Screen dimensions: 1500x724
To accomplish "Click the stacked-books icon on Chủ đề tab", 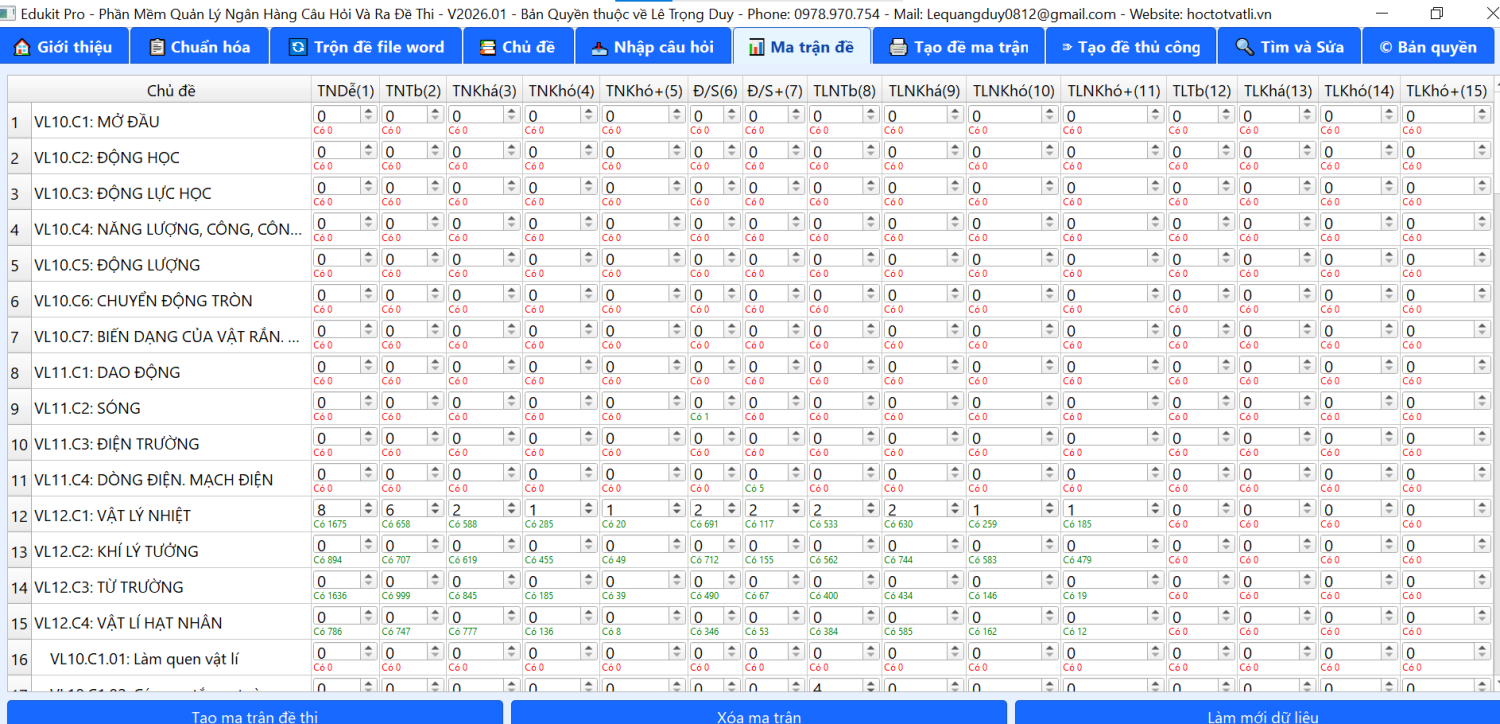I will coord(487,47).
